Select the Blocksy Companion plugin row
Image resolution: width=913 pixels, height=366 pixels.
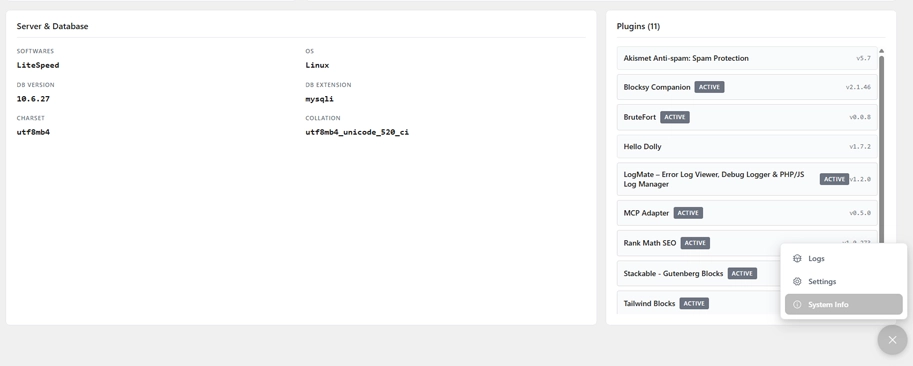[747, 87]
